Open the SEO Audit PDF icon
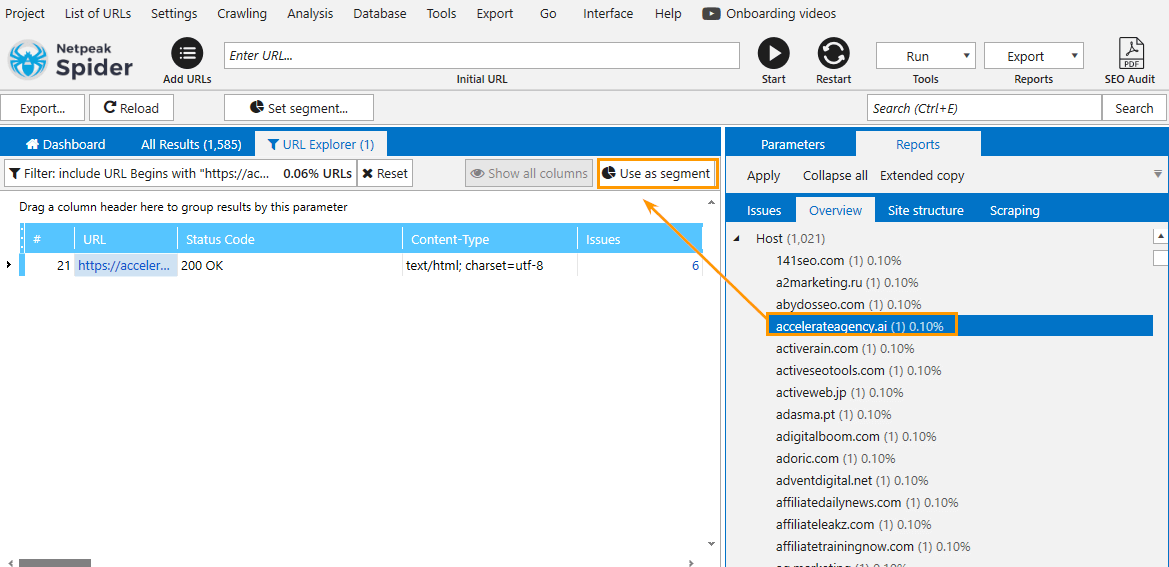 click(x=1130, y=54)
